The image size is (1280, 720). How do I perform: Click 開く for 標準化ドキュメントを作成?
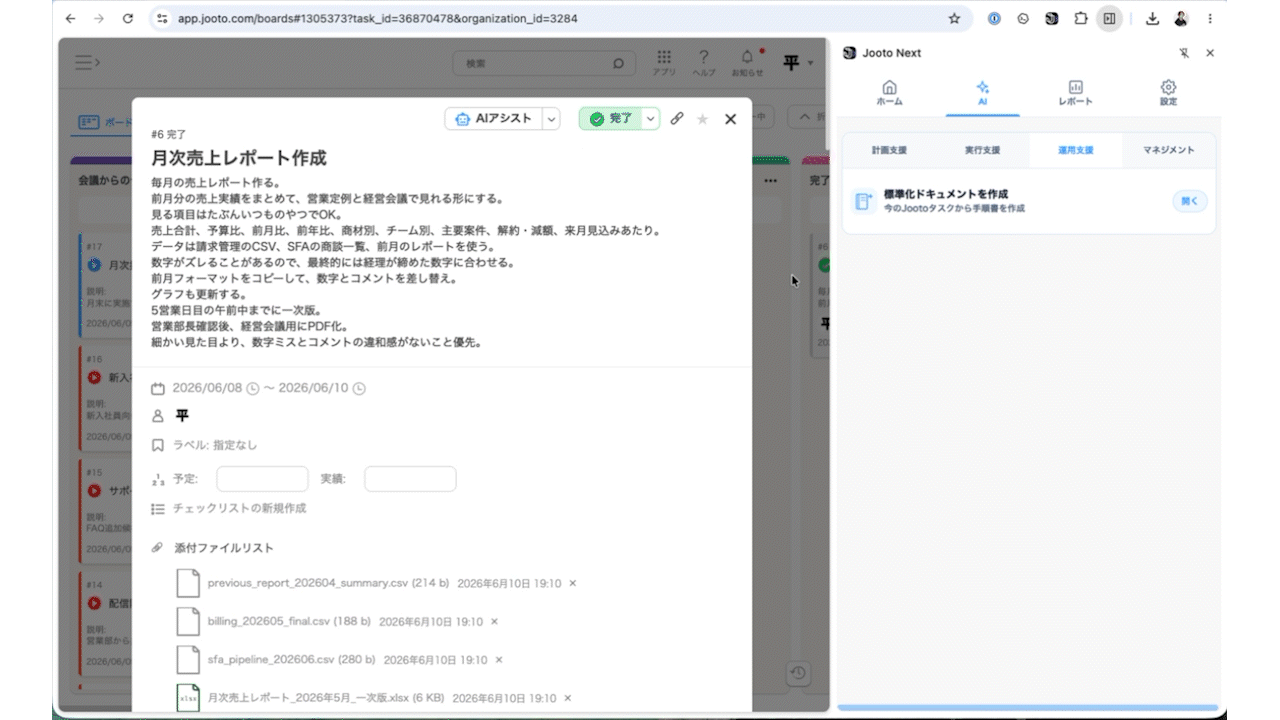(1189, 201)
